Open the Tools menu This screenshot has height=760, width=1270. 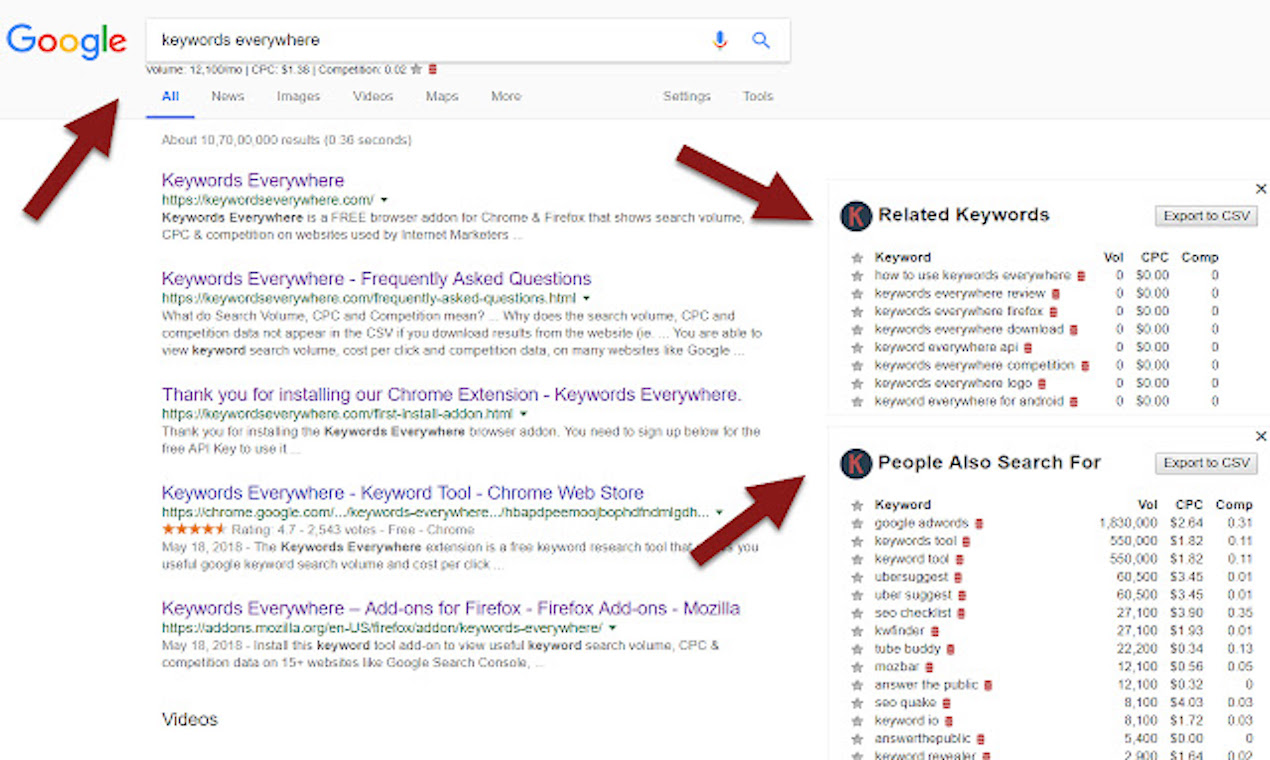pyautogui.click(x=757, y=96)
